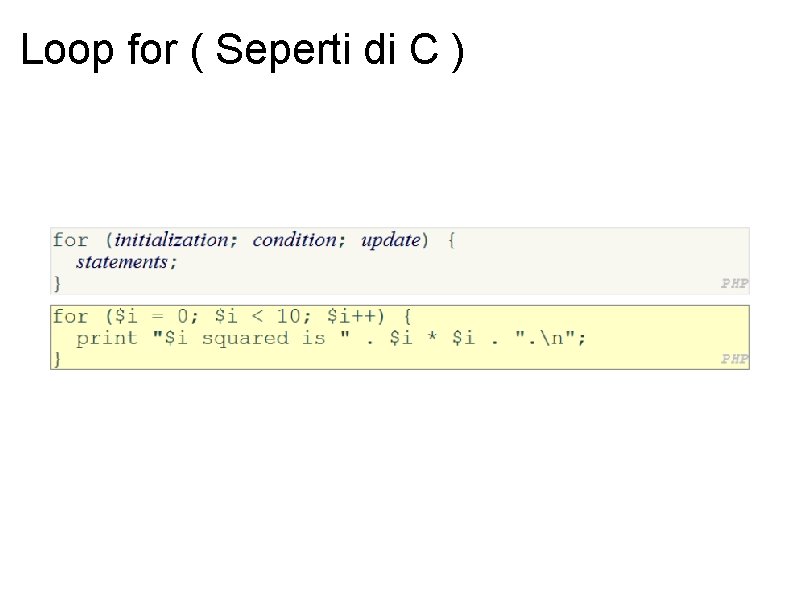Viewport: 800px width, 600px height.
Task: Click the '$i < 10;' loop condition
Action: [x=264, y=317]
